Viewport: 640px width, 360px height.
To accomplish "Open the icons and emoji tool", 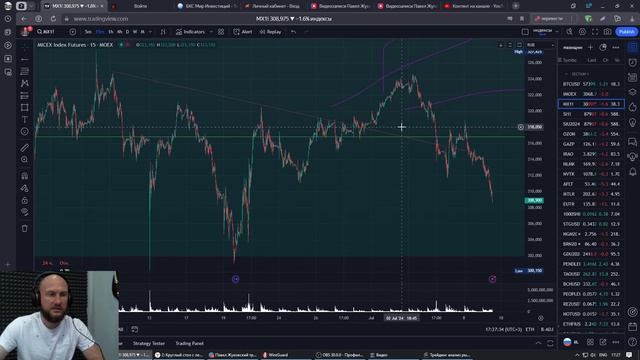I will coord(24,131).
